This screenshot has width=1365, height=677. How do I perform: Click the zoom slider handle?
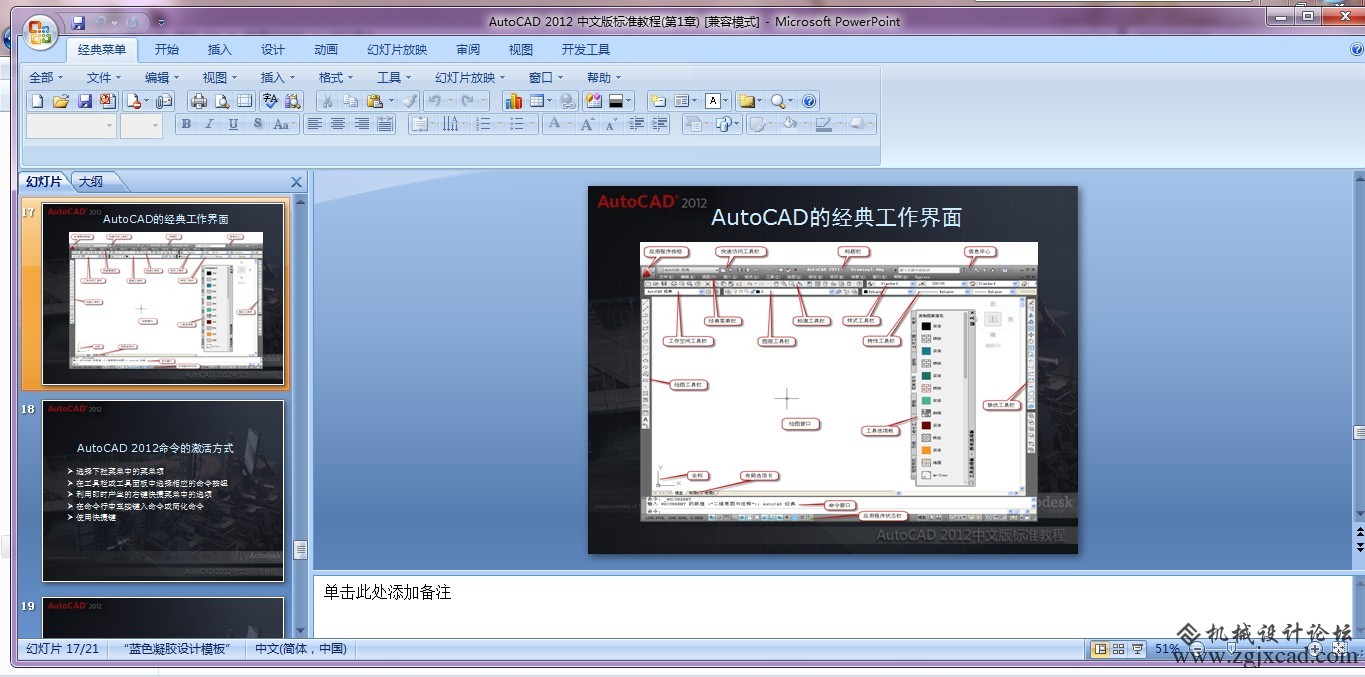coord(1232,649)
